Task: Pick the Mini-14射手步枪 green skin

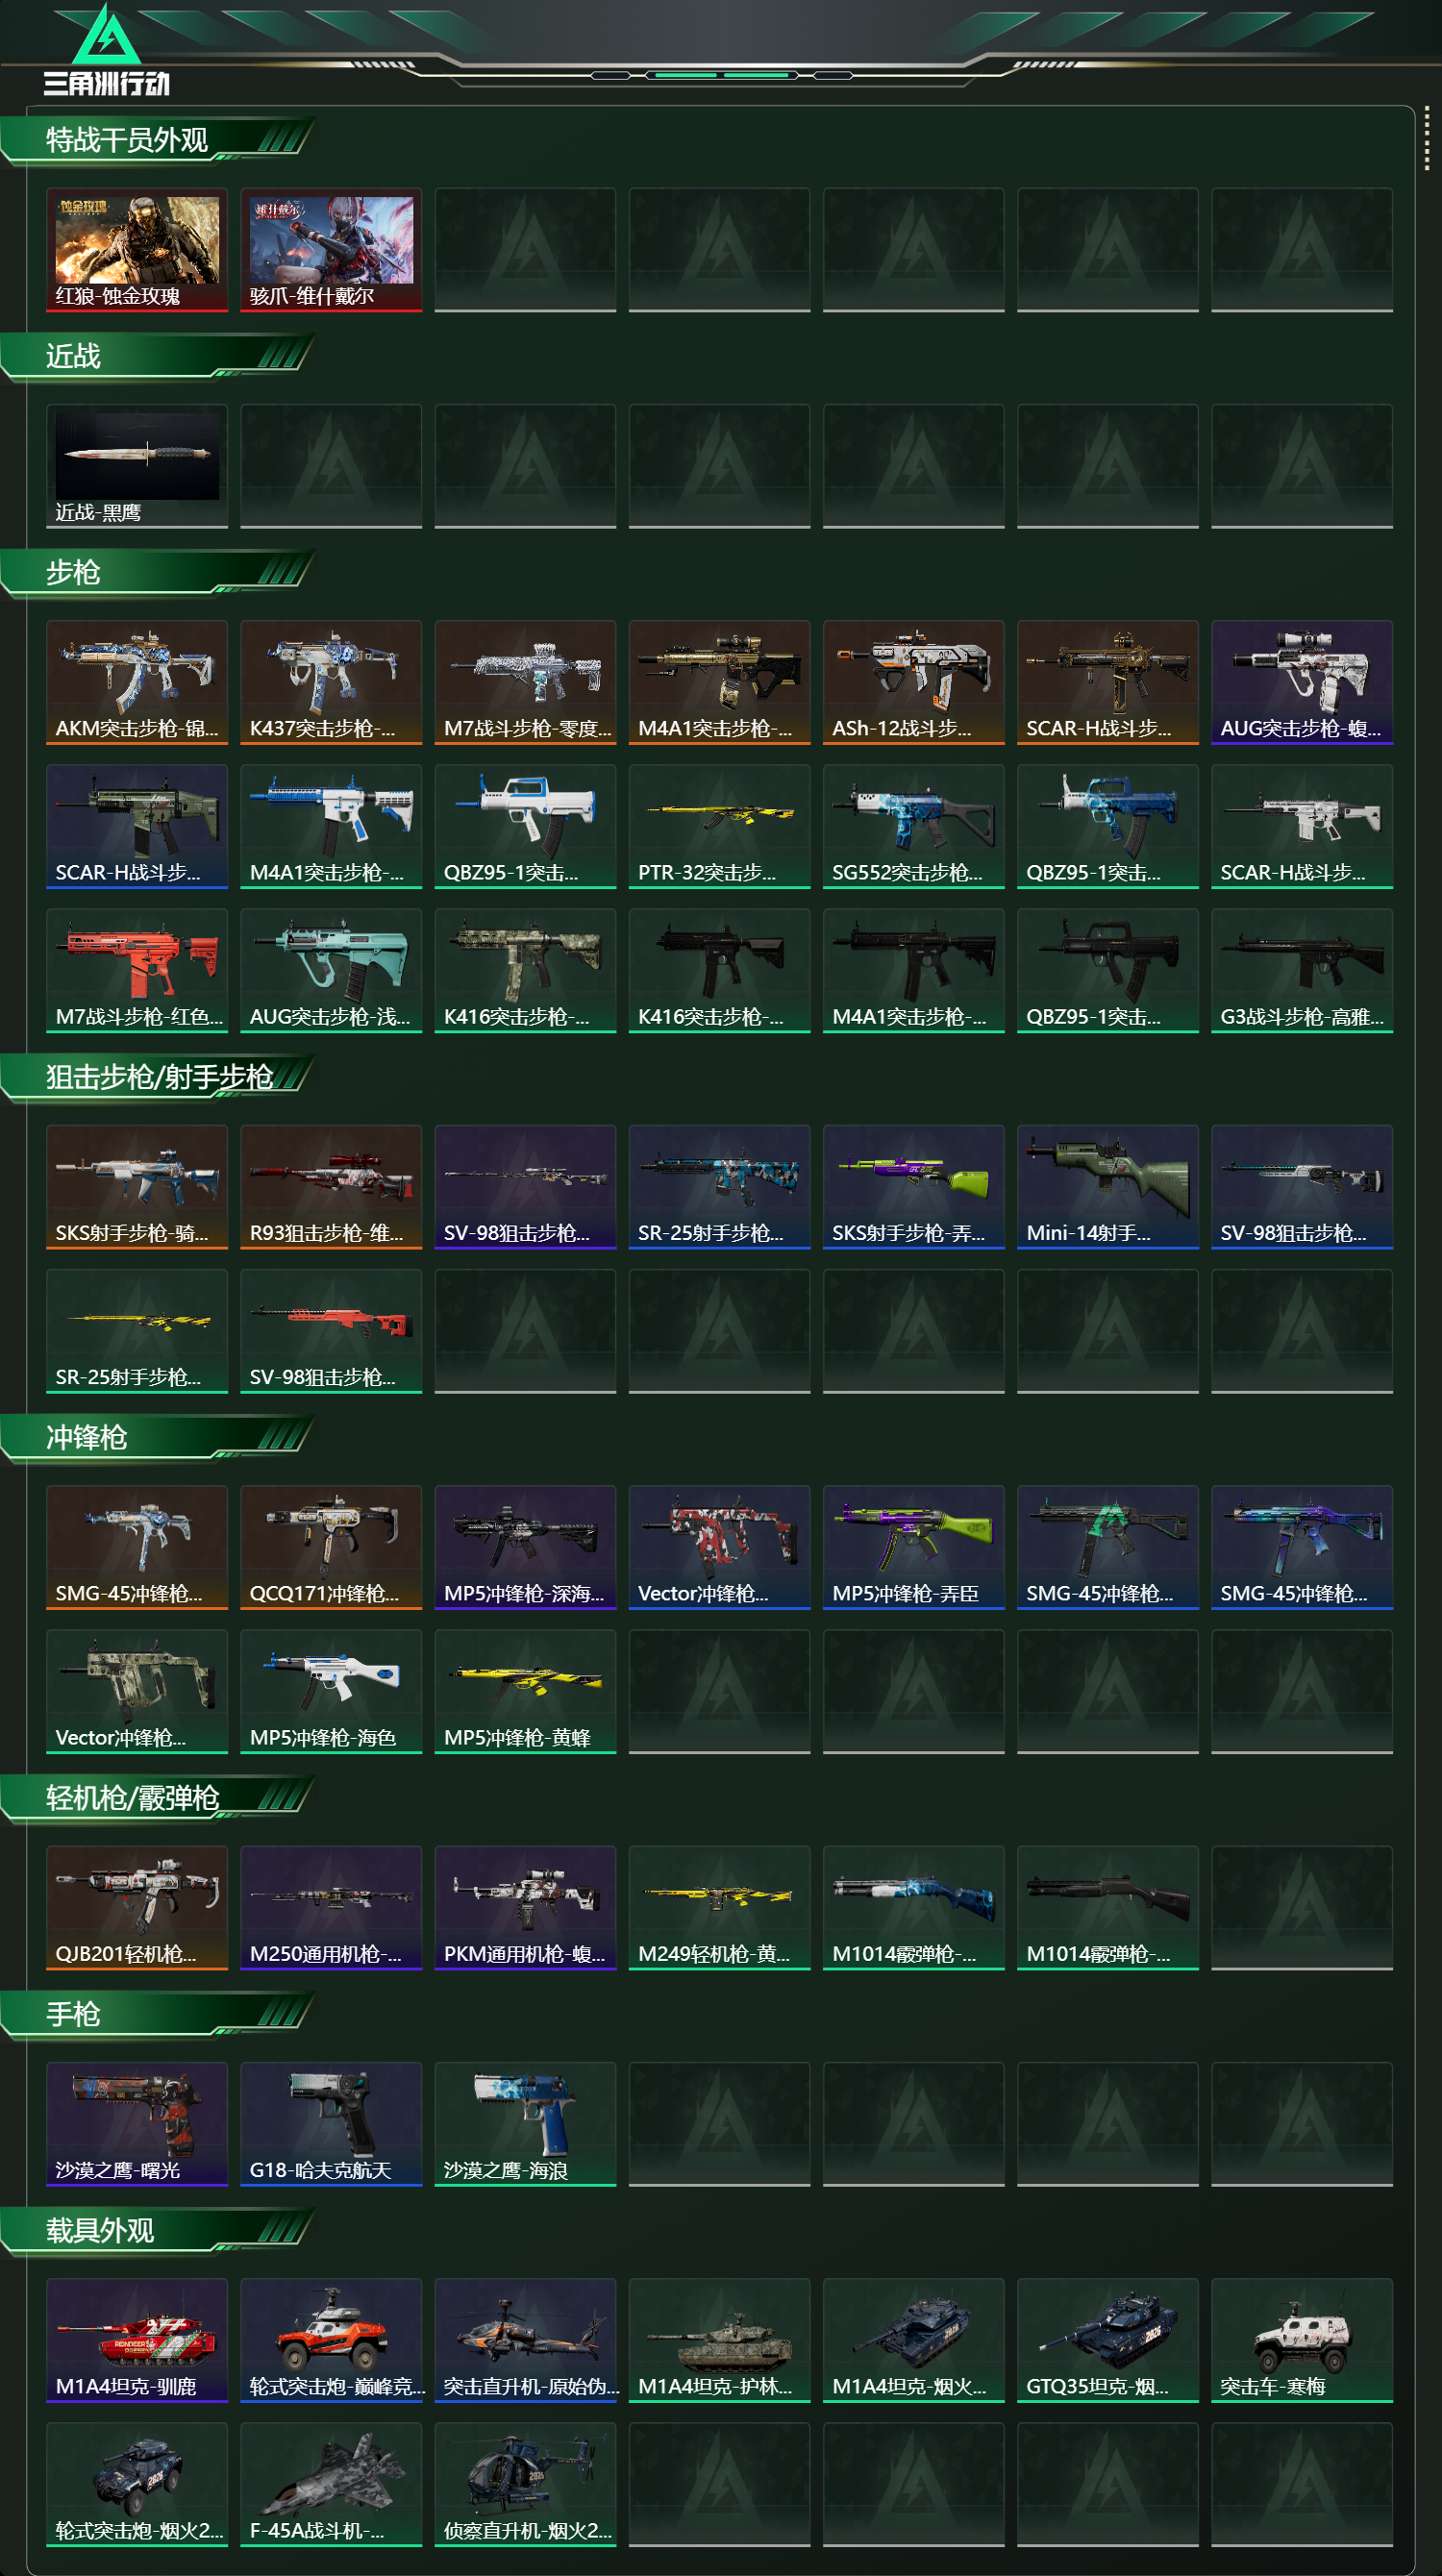Action: [1108, 1187]
